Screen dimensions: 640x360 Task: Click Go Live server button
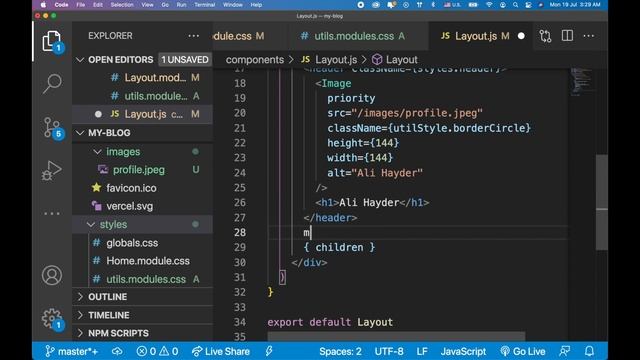[522, 351]
